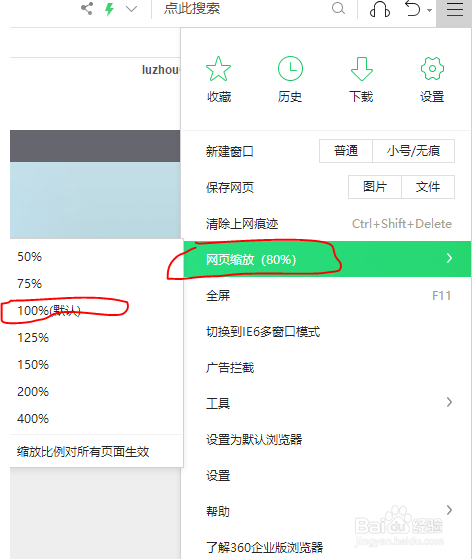This screenshot has width=472, height=559.
Task: Click the green lightning speed mode icon
Action: point(109,9)
